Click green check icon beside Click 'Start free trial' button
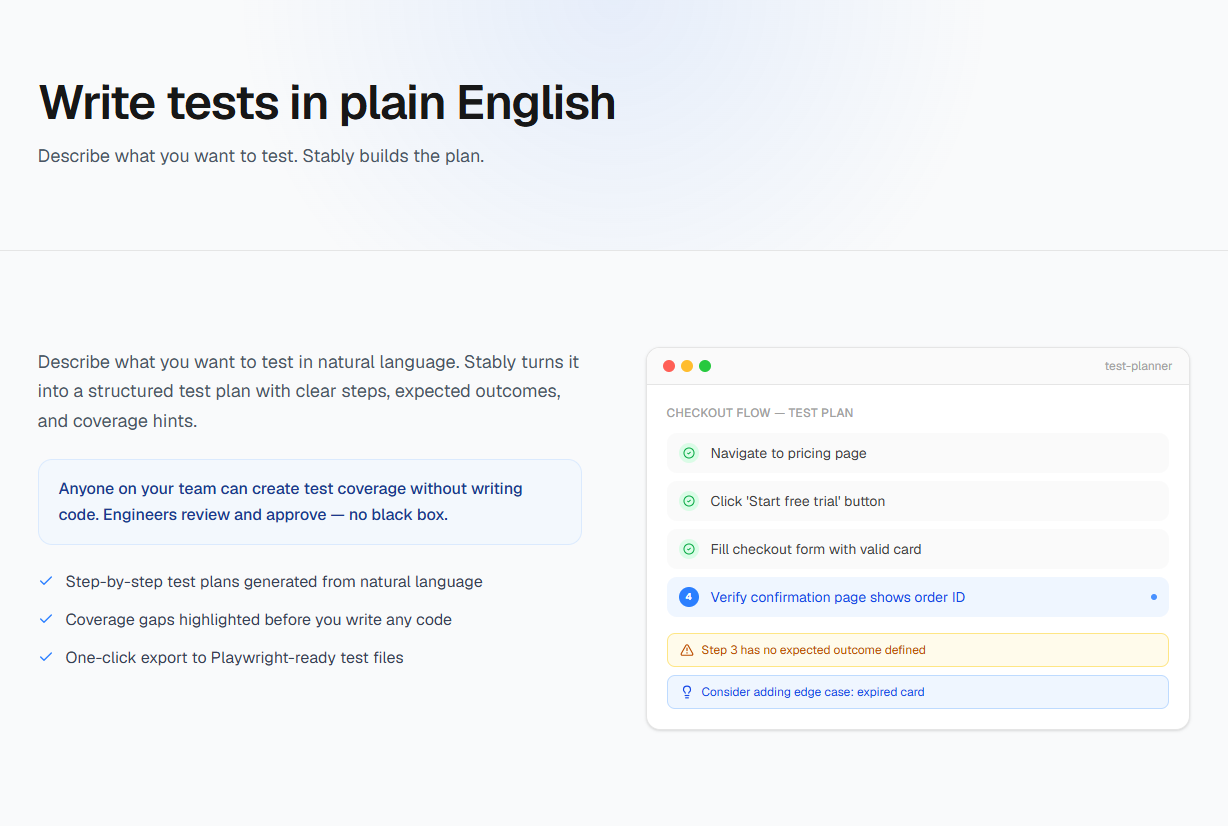This screenshot has height=826, width=1228. [689, 501]
